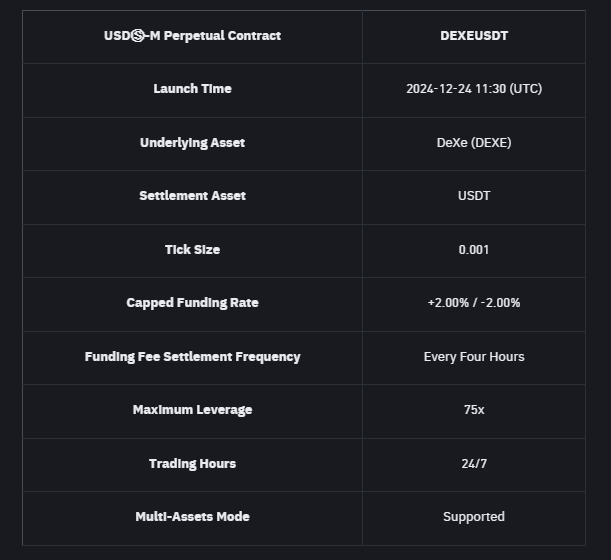
Task: Select the Every Four Hours value
Action: 474,357
